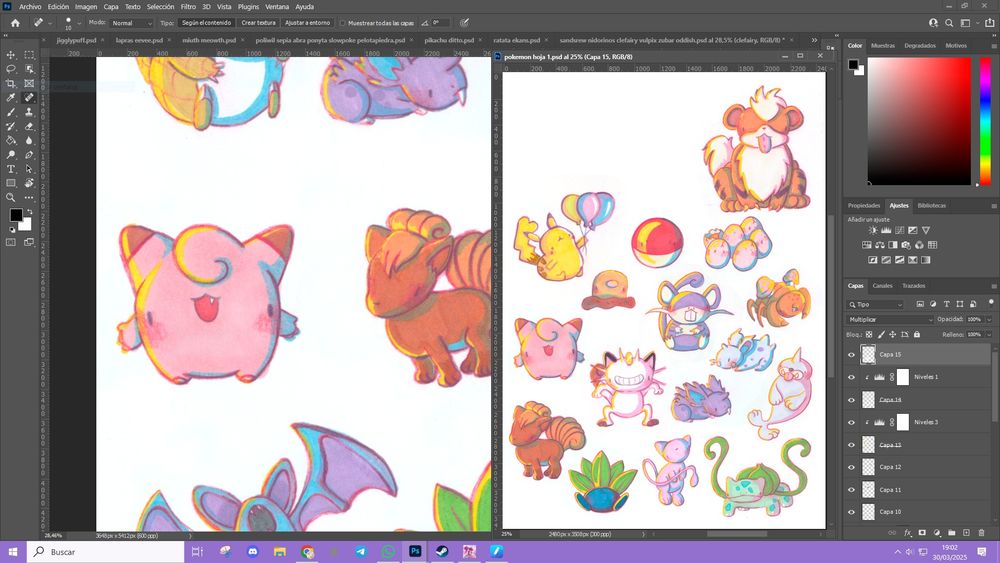
Task: Open the Color panel options menu
Action: (x=994, y=46)
